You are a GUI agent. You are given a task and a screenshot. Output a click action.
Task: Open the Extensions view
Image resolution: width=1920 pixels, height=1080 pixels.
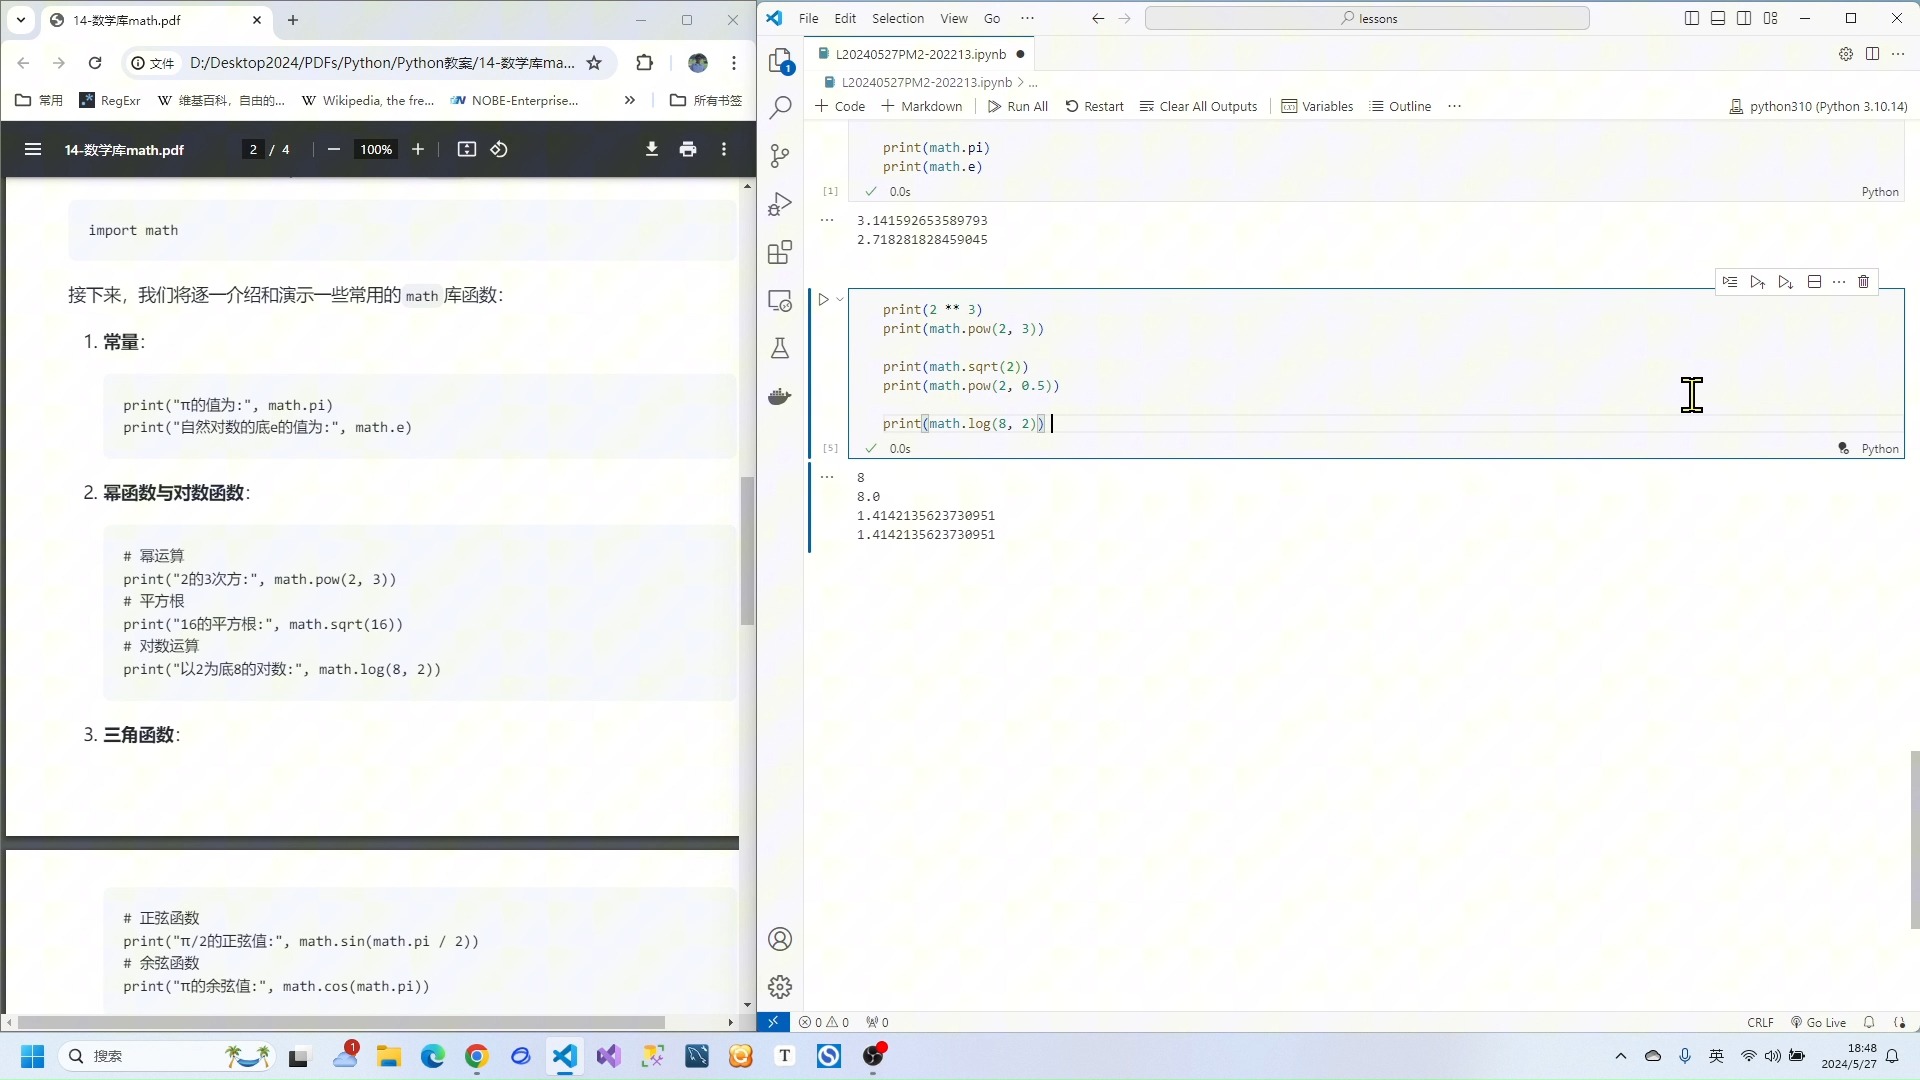tap(780, 252)
